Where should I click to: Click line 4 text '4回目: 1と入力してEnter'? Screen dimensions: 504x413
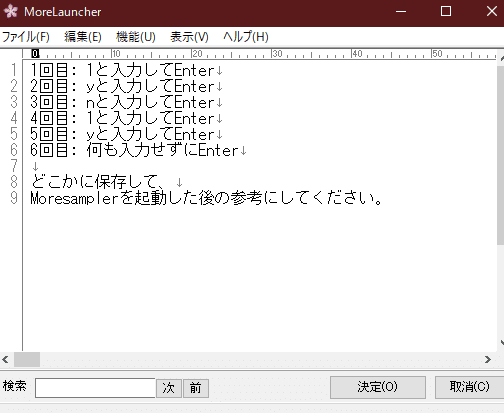(122, 118)
